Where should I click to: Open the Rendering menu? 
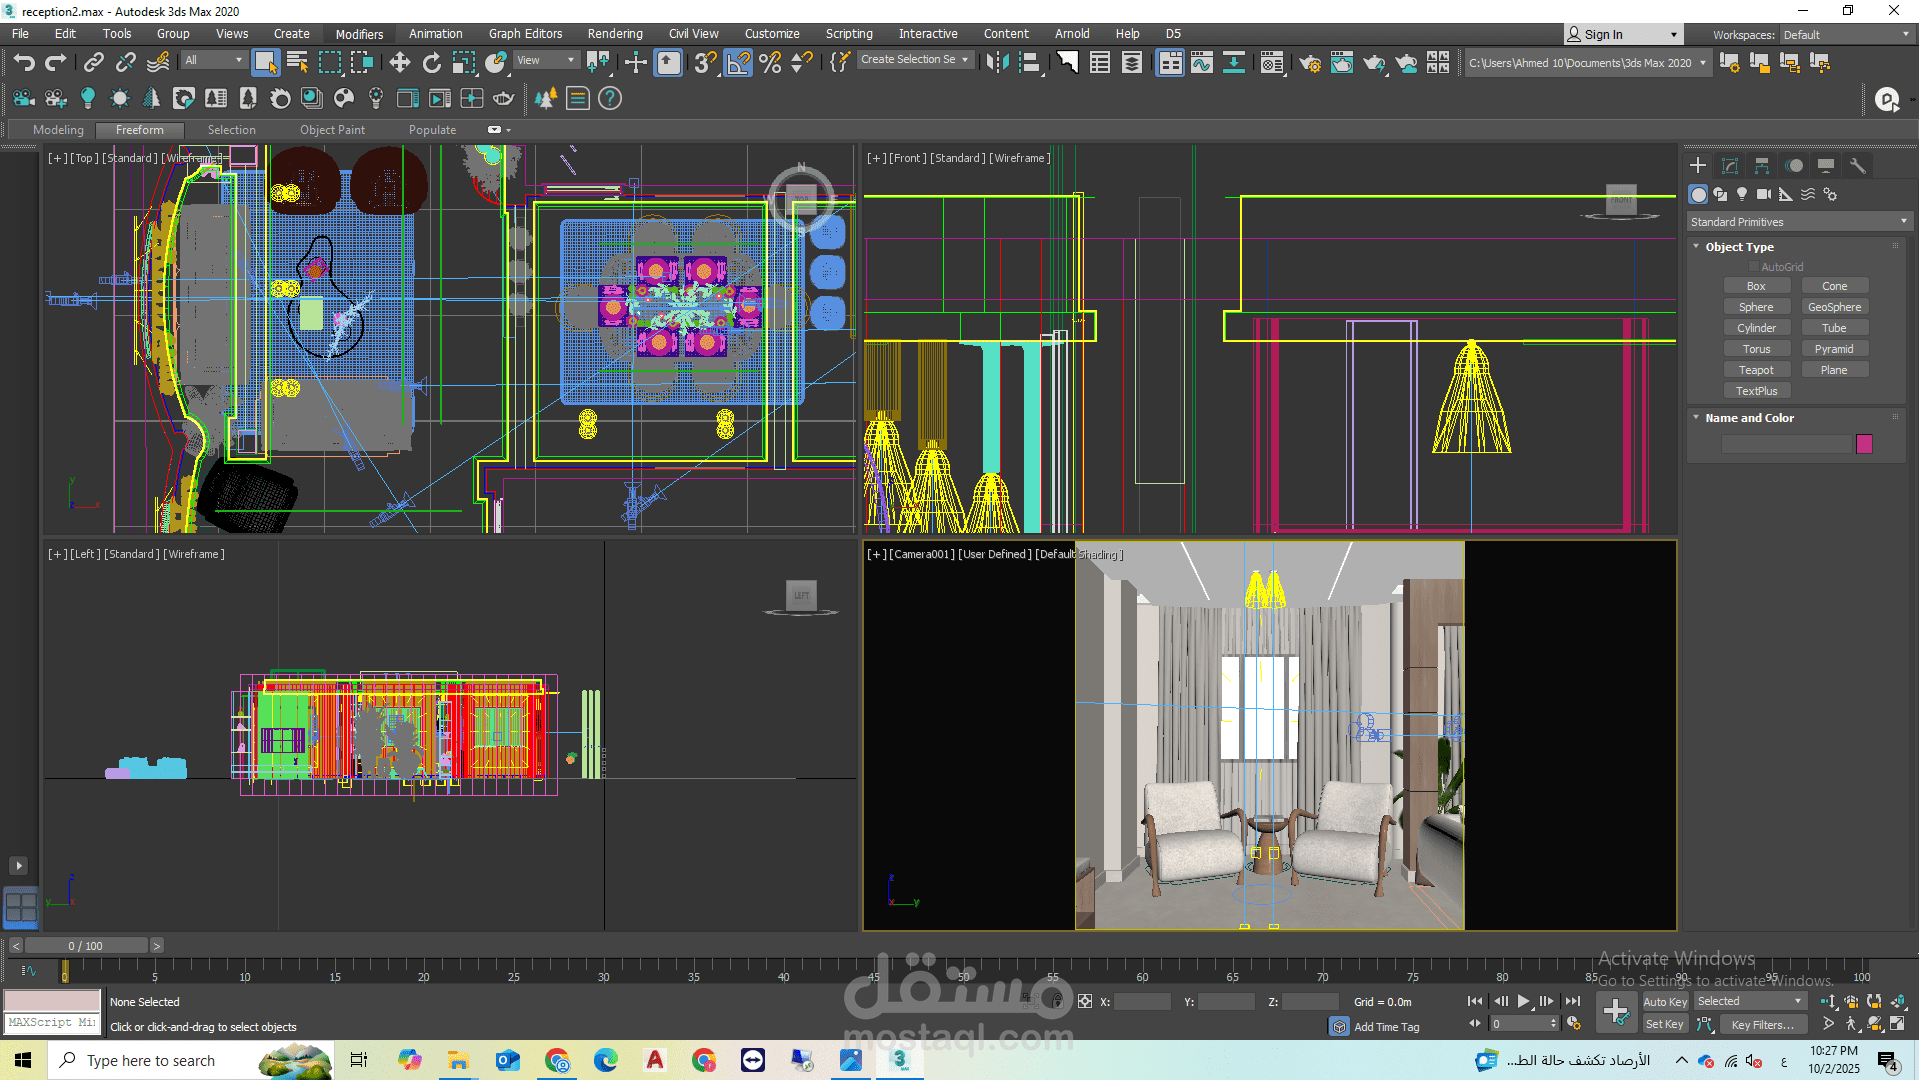(x=614, y=34)
